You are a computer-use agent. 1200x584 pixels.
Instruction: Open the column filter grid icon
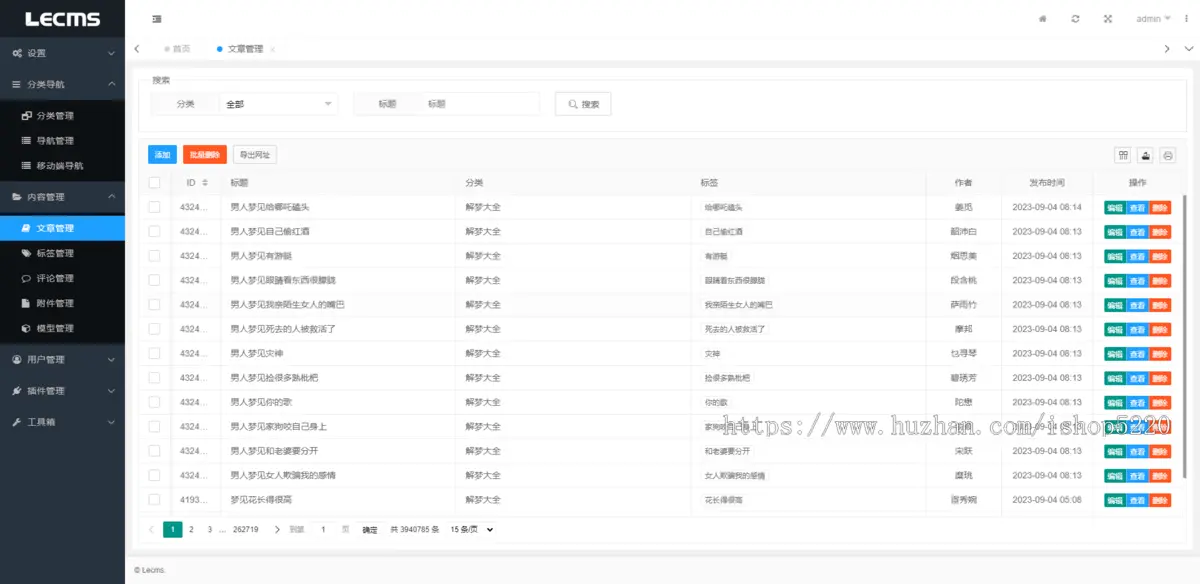click(1123, 155)
